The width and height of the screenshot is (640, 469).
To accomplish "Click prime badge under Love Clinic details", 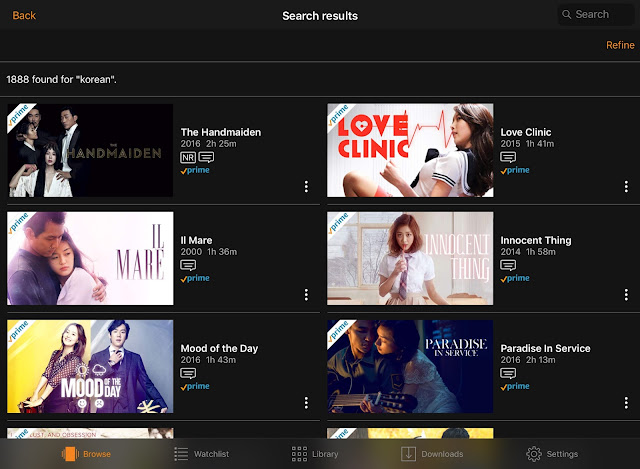I will point(515,170).
